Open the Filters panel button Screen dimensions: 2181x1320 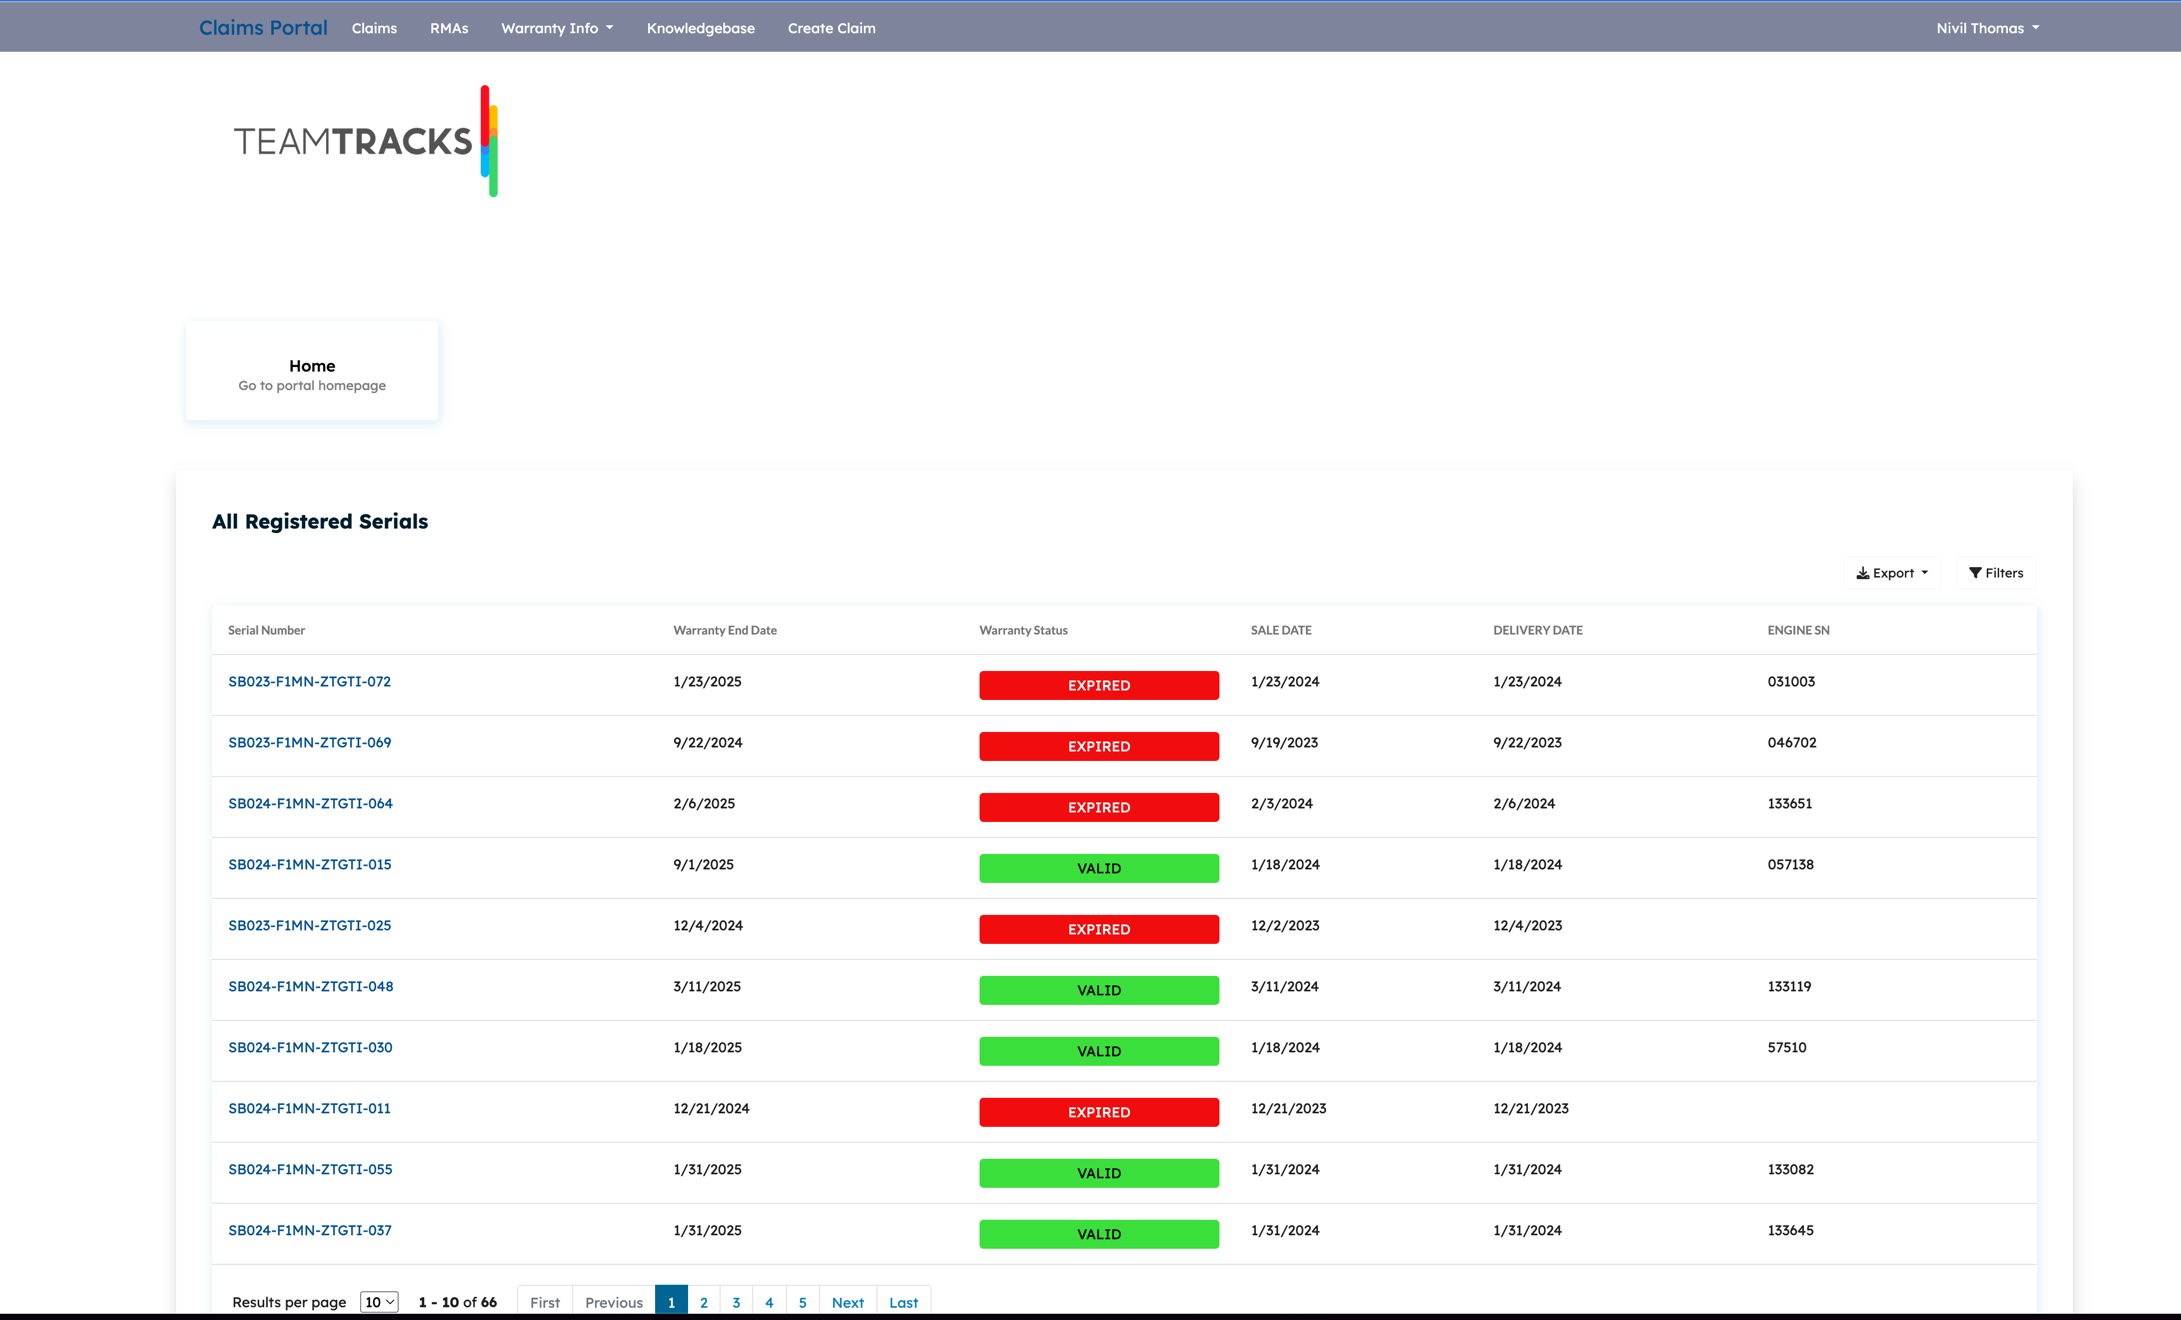click(x=1996, y=573)
